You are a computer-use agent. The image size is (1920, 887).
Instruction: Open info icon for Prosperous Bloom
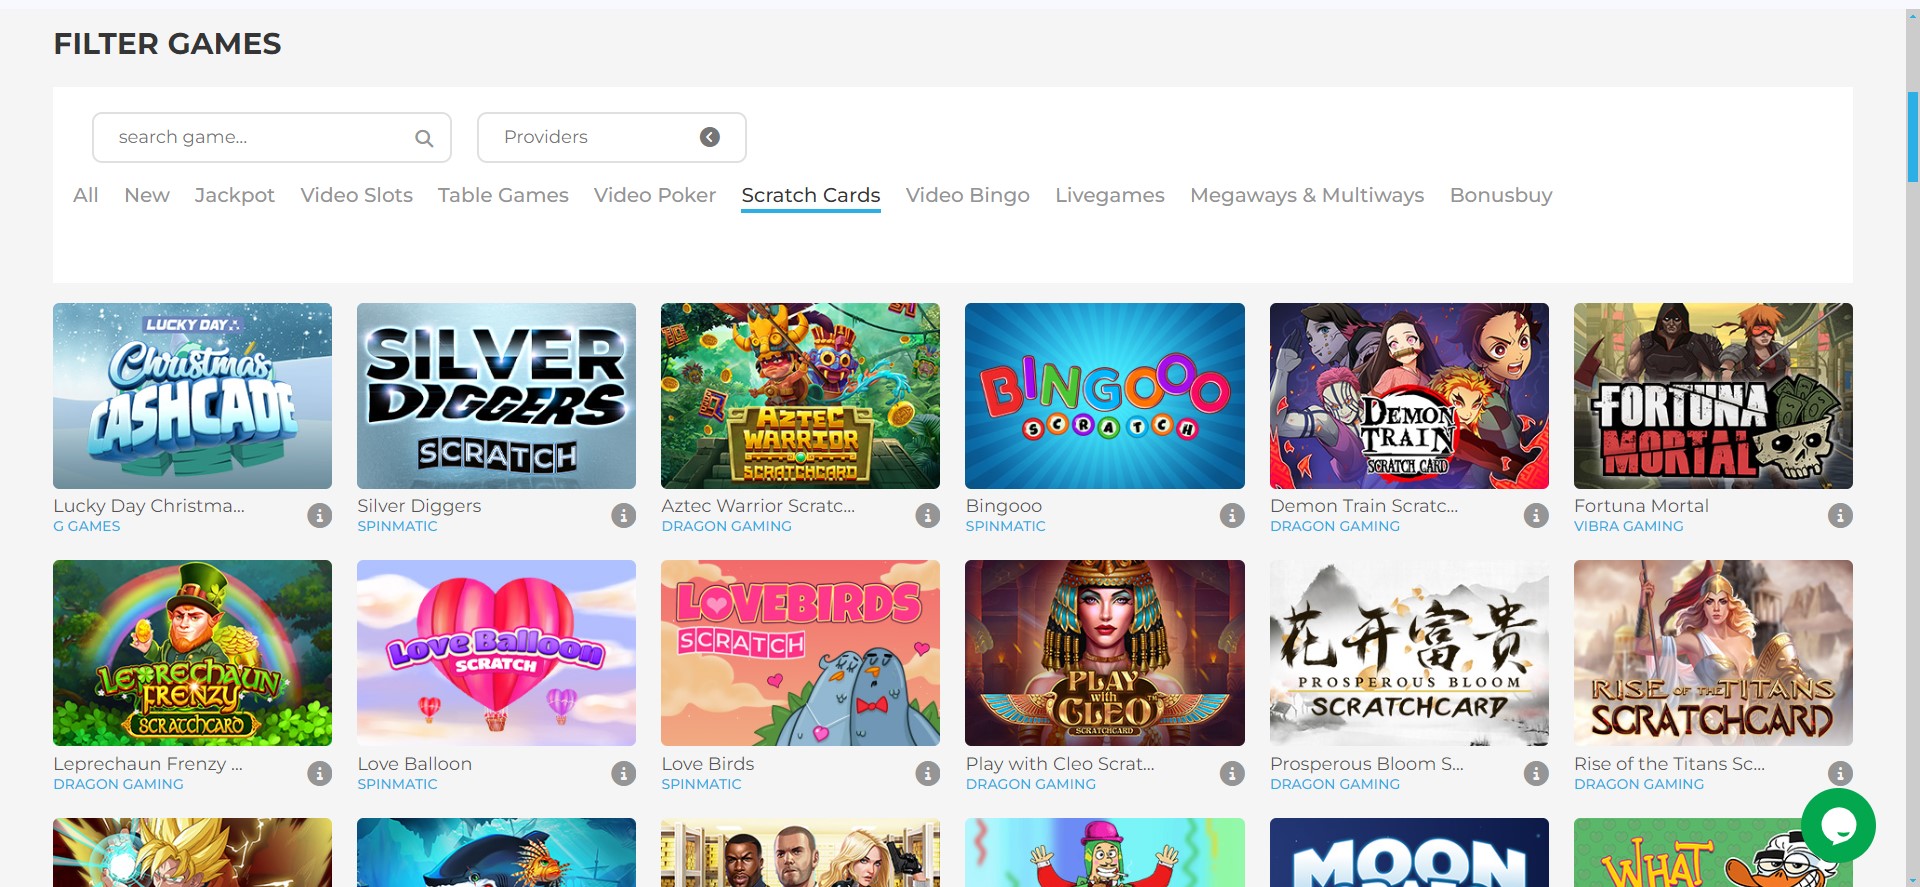[x=1536, y=774]
